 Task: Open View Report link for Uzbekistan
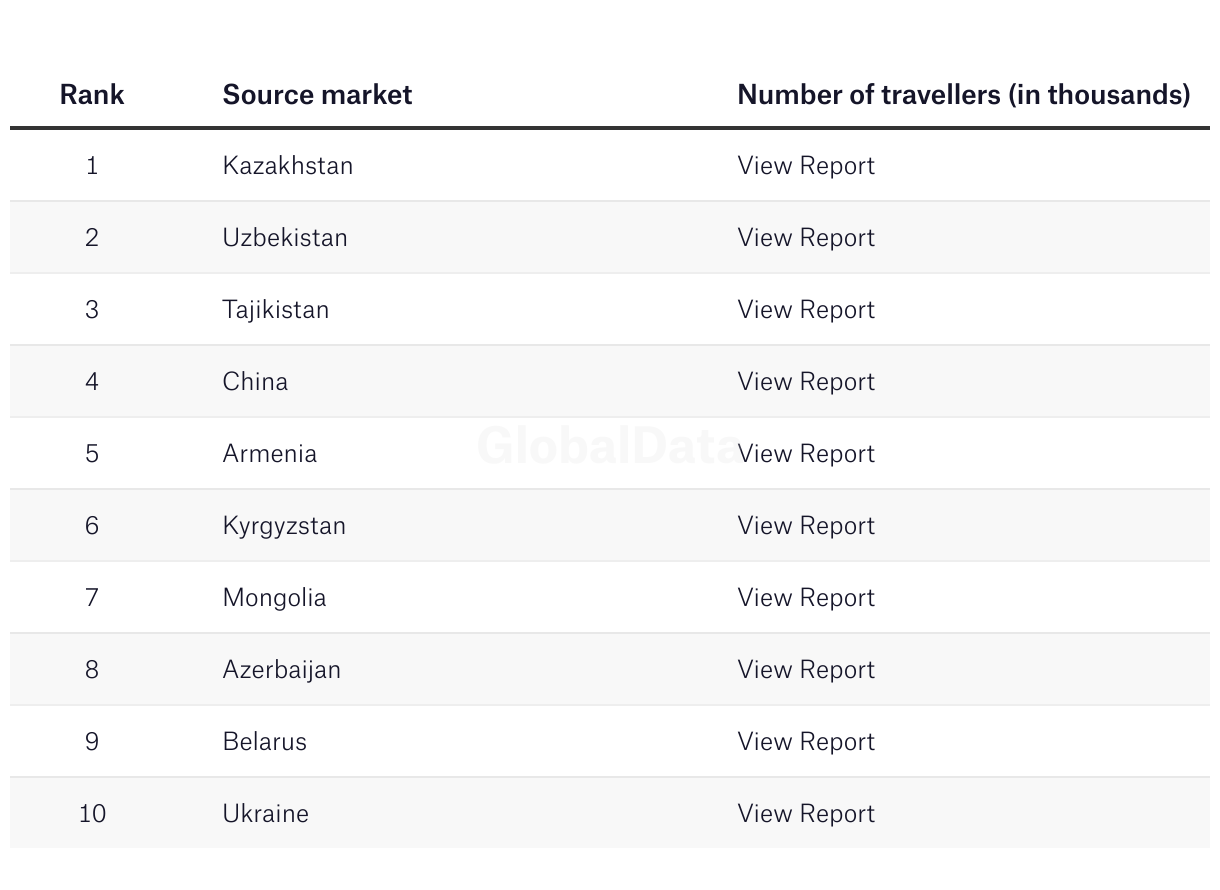click(x=806, y=237)
